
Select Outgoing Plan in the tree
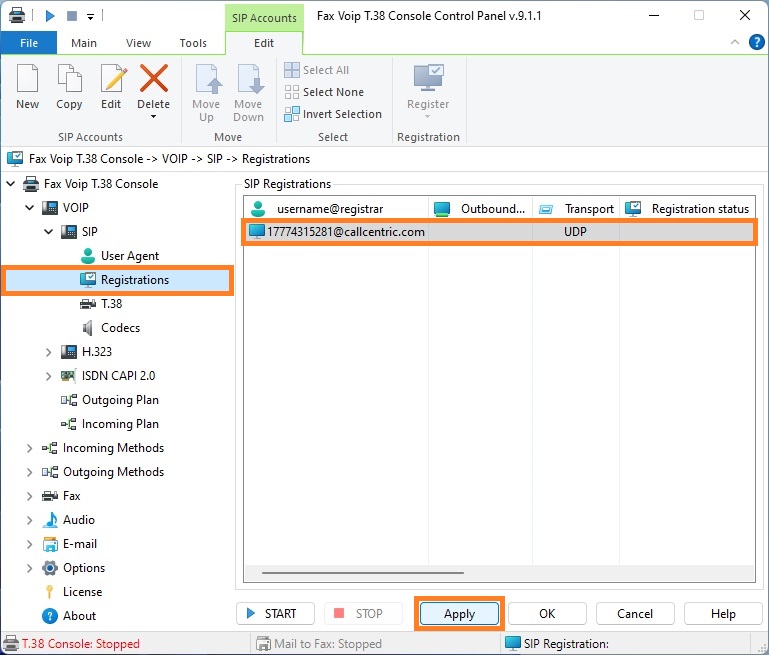(120, 400)
